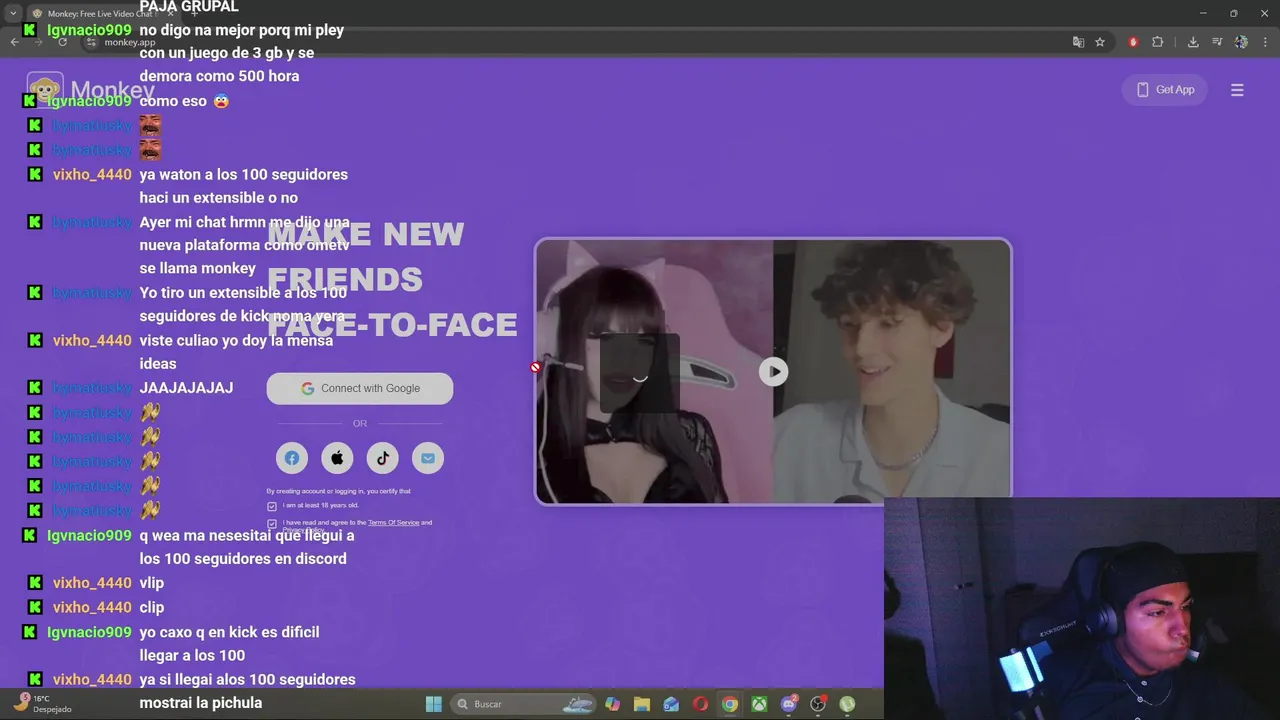Tick the agree to Terms Of Service checkbox
Screen dimensions: 1280x720
pos(272,523)
